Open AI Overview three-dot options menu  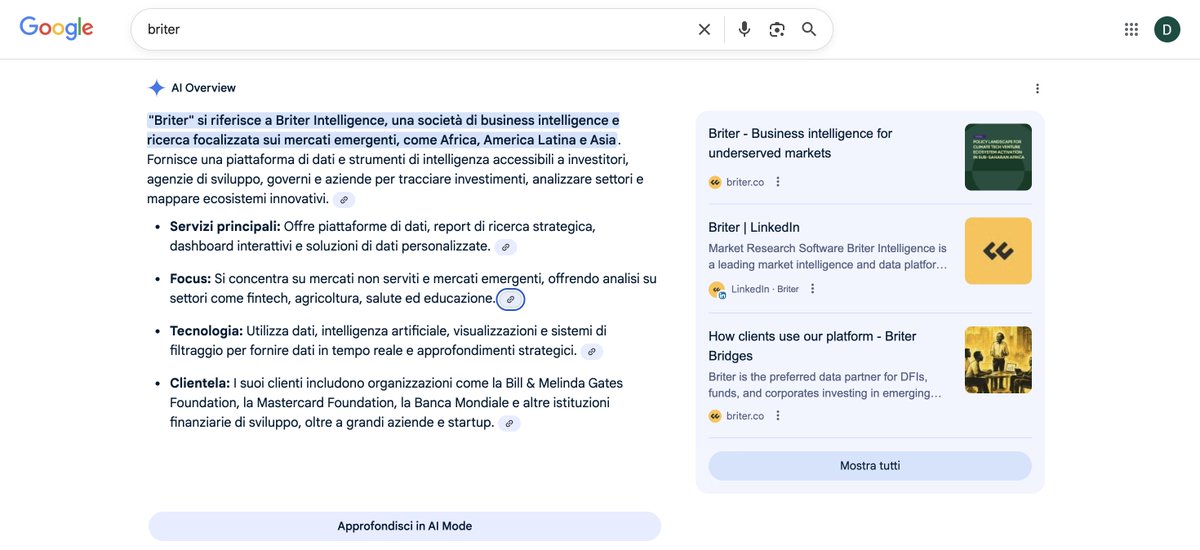tap(1037, 88)
